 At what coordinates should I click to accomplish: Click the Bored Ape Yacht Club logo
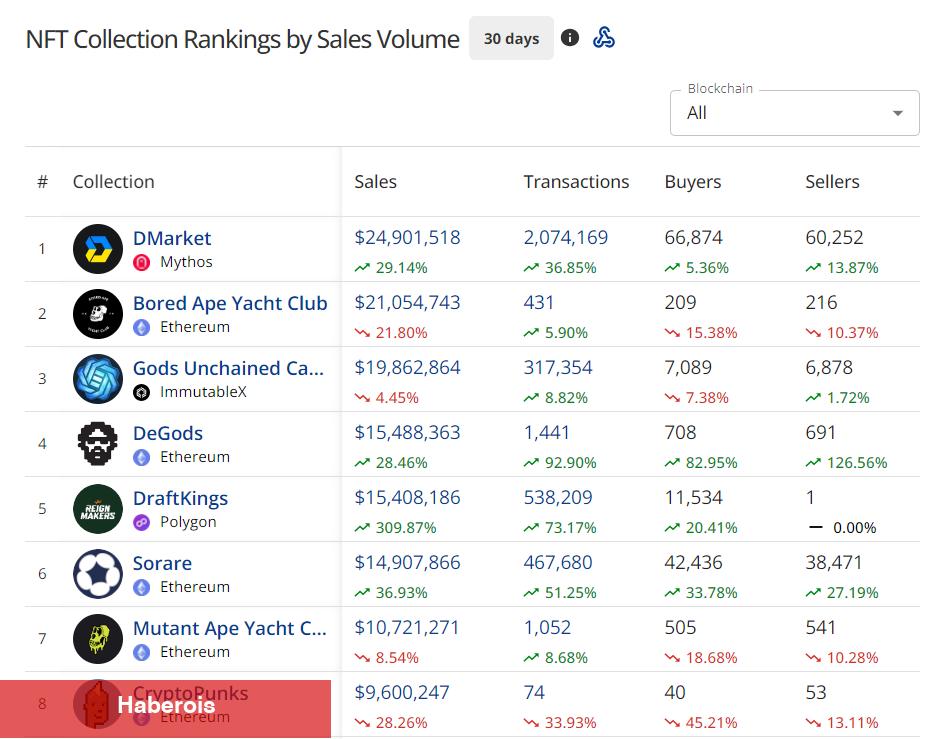point(98,314)
